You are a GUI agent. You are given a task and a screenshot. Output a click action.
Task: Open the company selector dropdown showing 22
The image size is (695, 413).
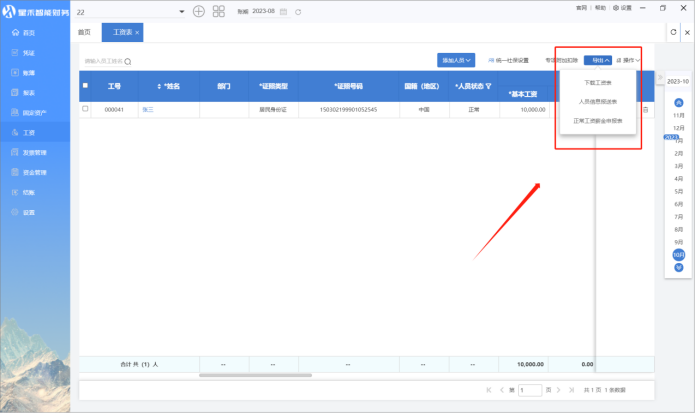(x=180, y=11)
